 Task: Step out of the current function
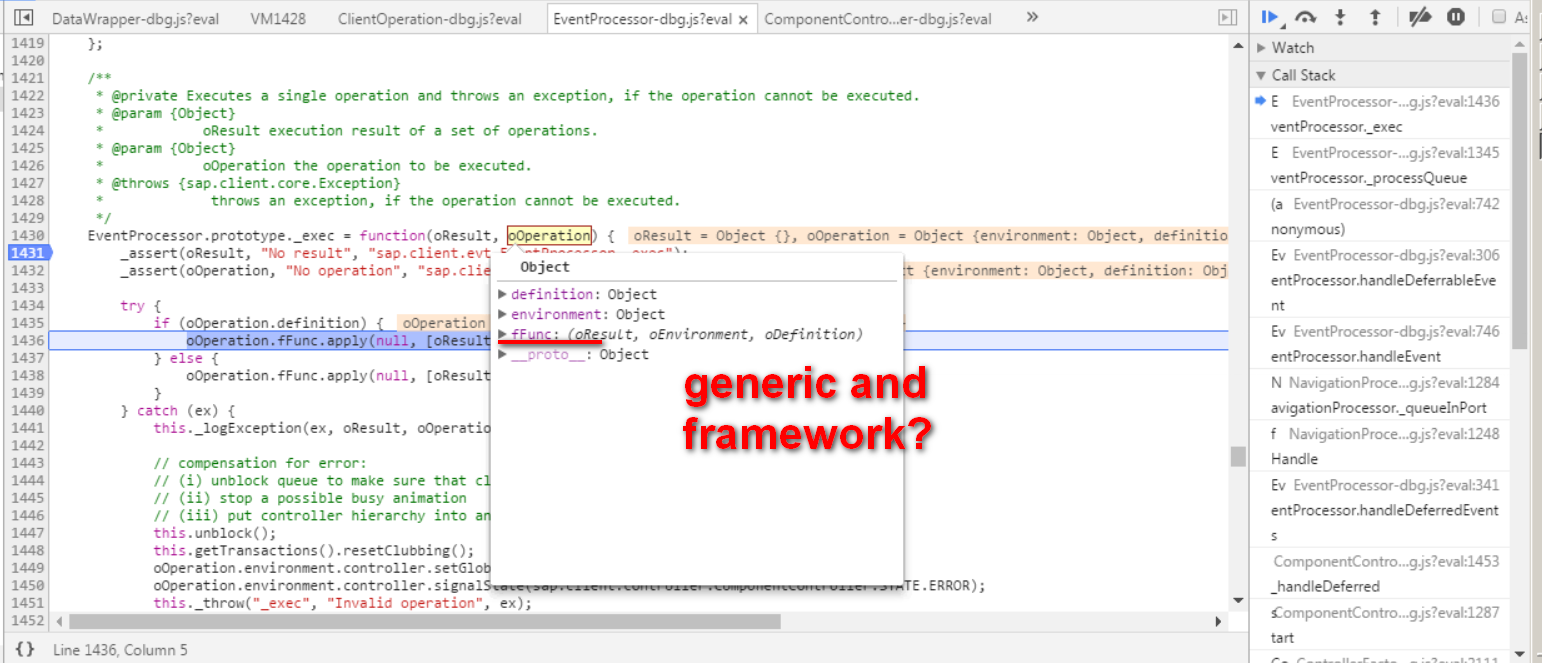point(1374,17)
